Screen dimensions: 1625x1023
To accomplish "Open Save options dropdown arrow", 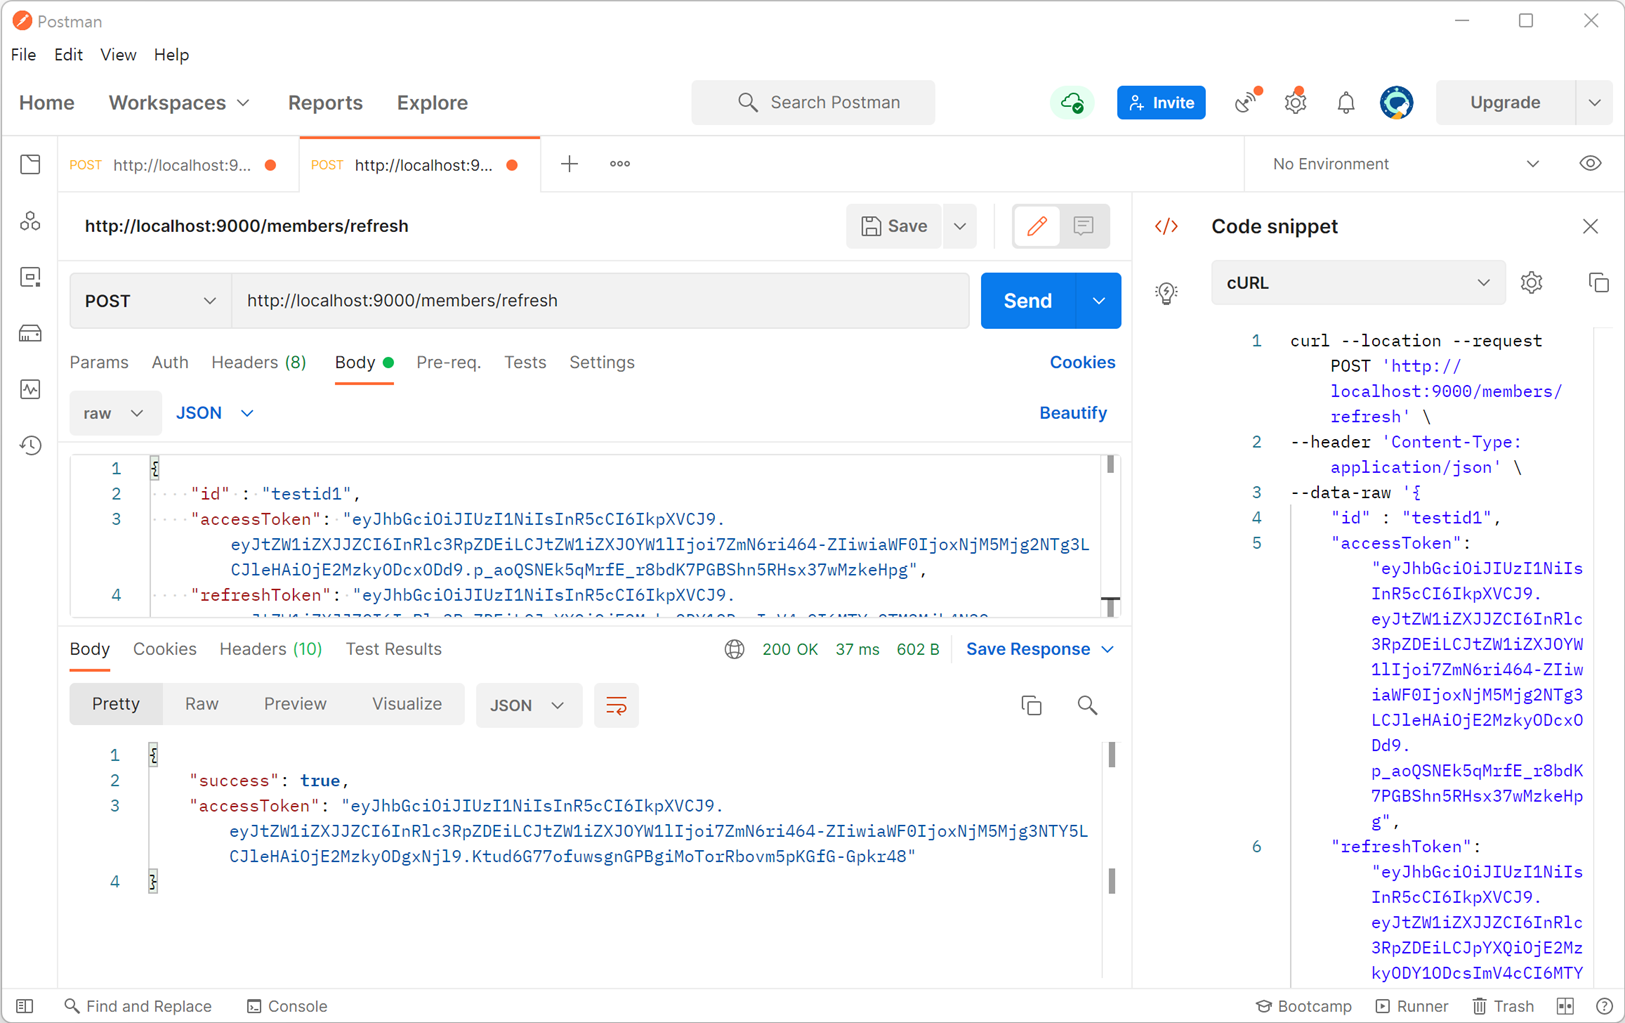I will click(x=960, y=226).
